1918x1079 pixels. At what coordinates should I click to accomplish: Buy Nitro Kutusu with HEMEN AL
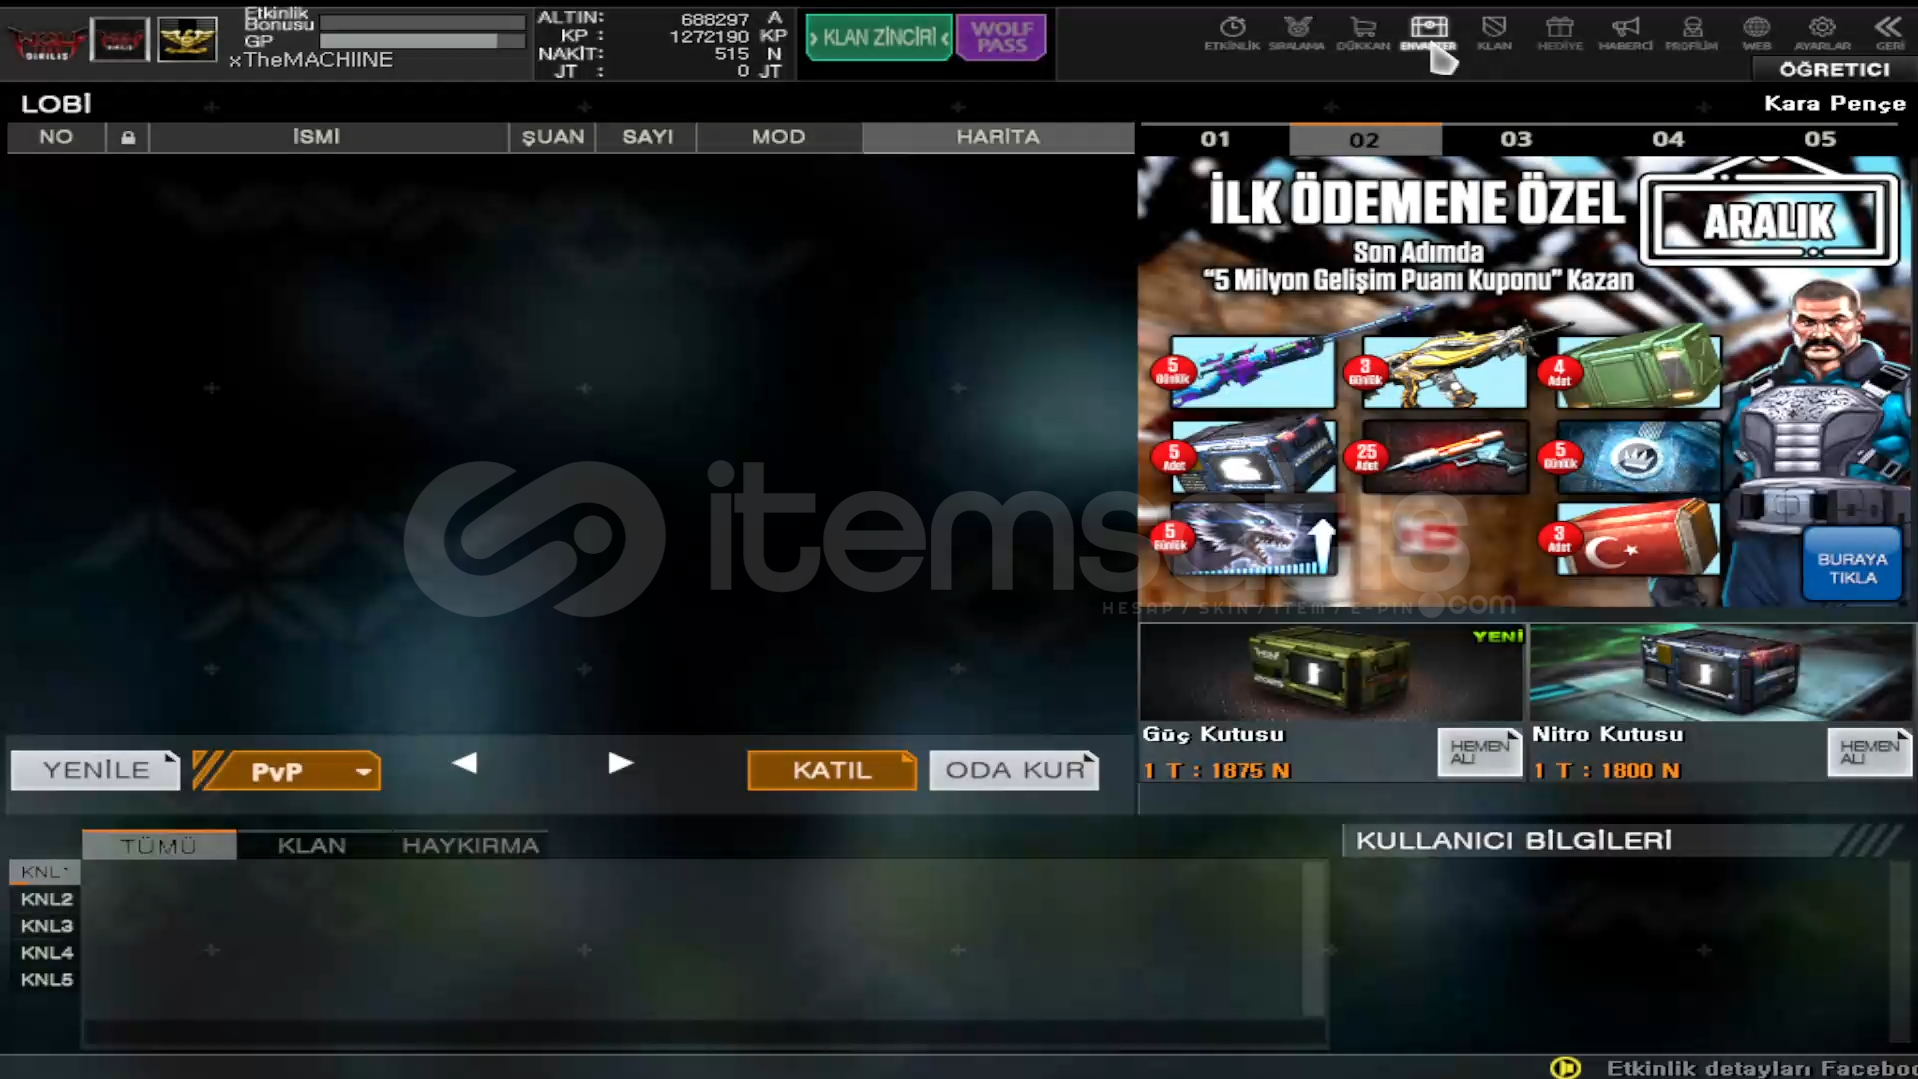point(1869,752)
